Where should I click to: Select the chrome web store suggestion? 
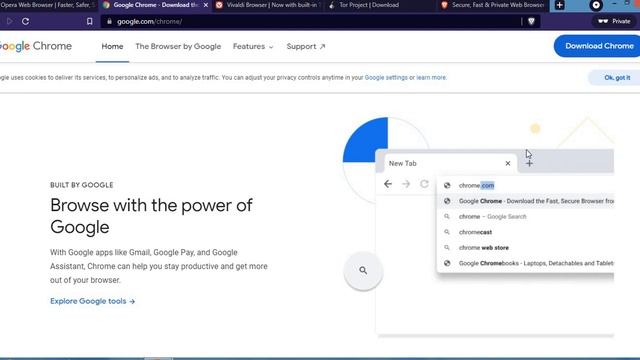coord(526,248)
